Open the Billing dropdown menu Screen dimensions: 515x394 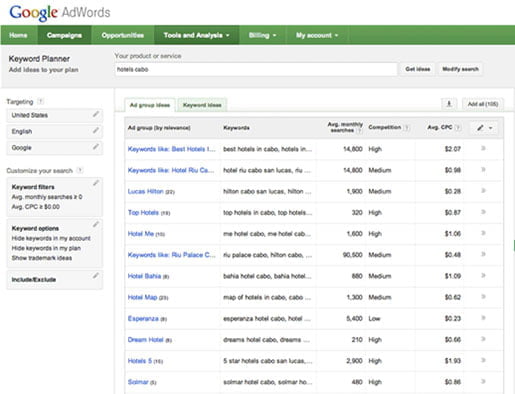coord(262,35)
